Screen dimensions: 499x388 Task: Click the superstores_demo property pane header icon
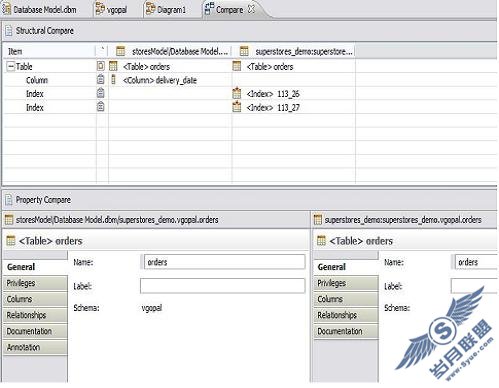(x=318, y=220)
